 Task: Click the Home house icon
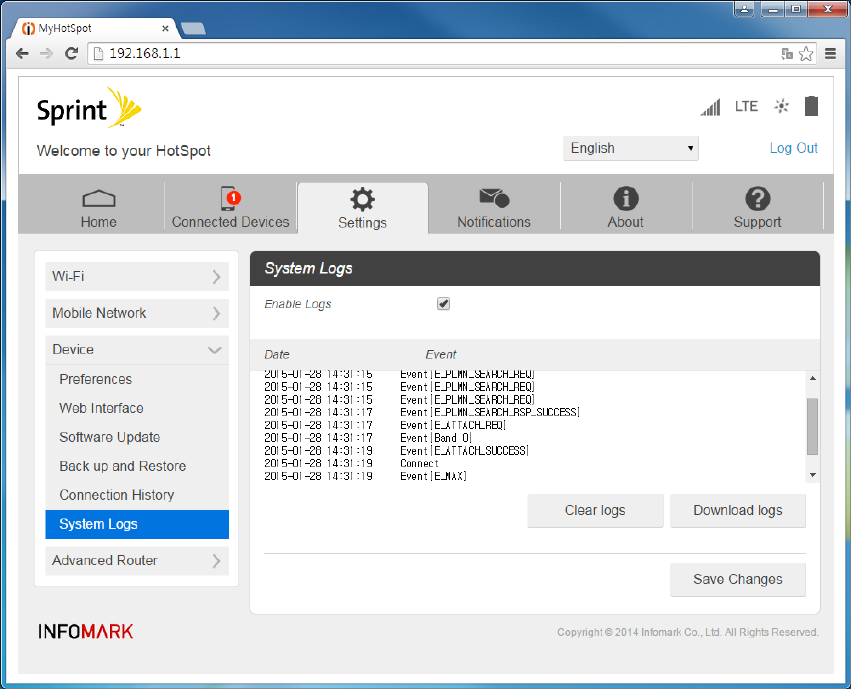click(99, 199)
